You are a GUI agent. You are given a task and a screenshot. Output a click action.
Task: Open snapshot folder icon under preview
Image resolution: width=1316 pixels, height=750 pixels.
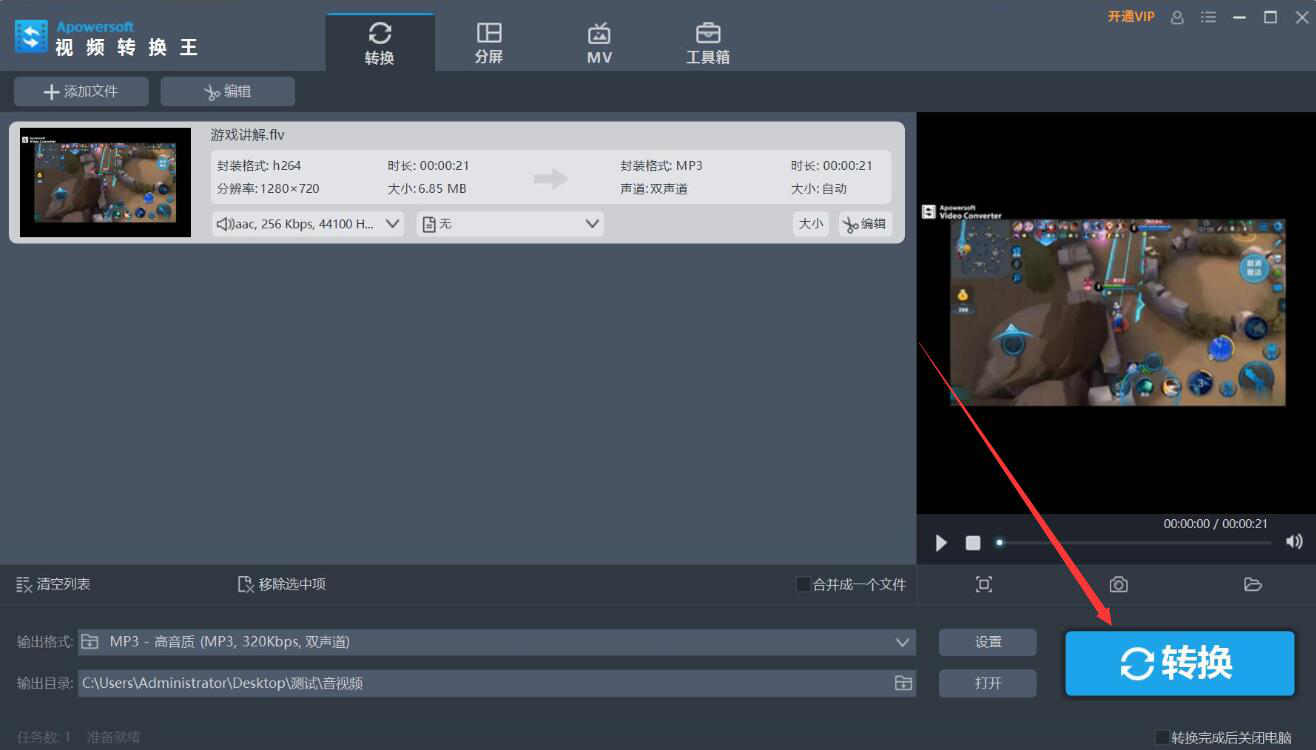coord(1252,585)
